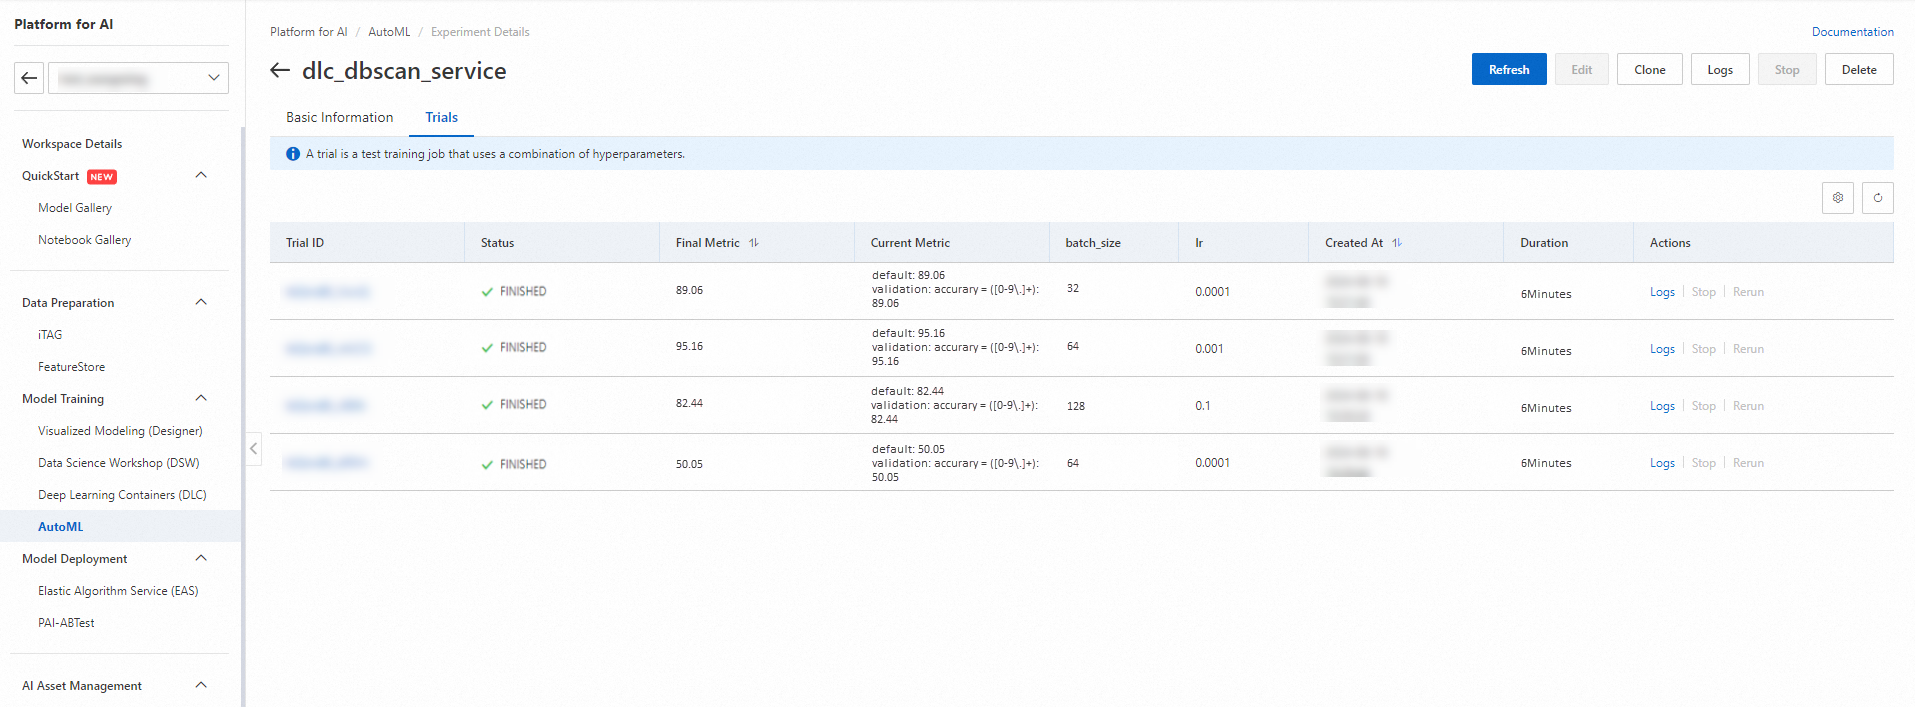Screen dimensions: 1915x707
Task: Open iTAG under Data Preparation
Action: [x=50, y=335]
